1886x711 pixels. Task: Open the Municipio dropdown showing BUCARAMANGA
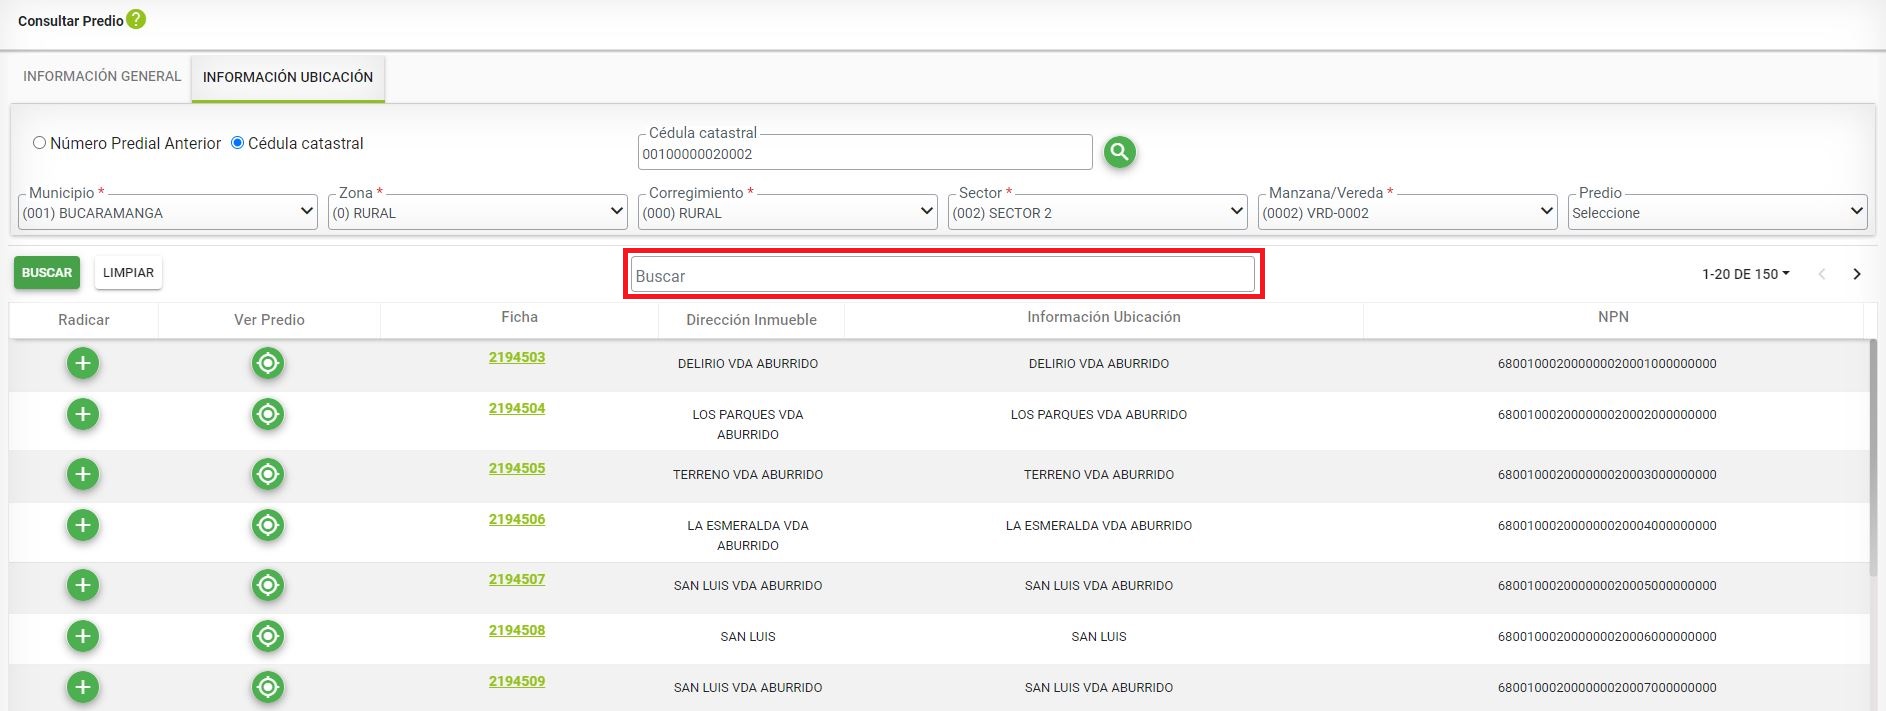tap(168, 212)
